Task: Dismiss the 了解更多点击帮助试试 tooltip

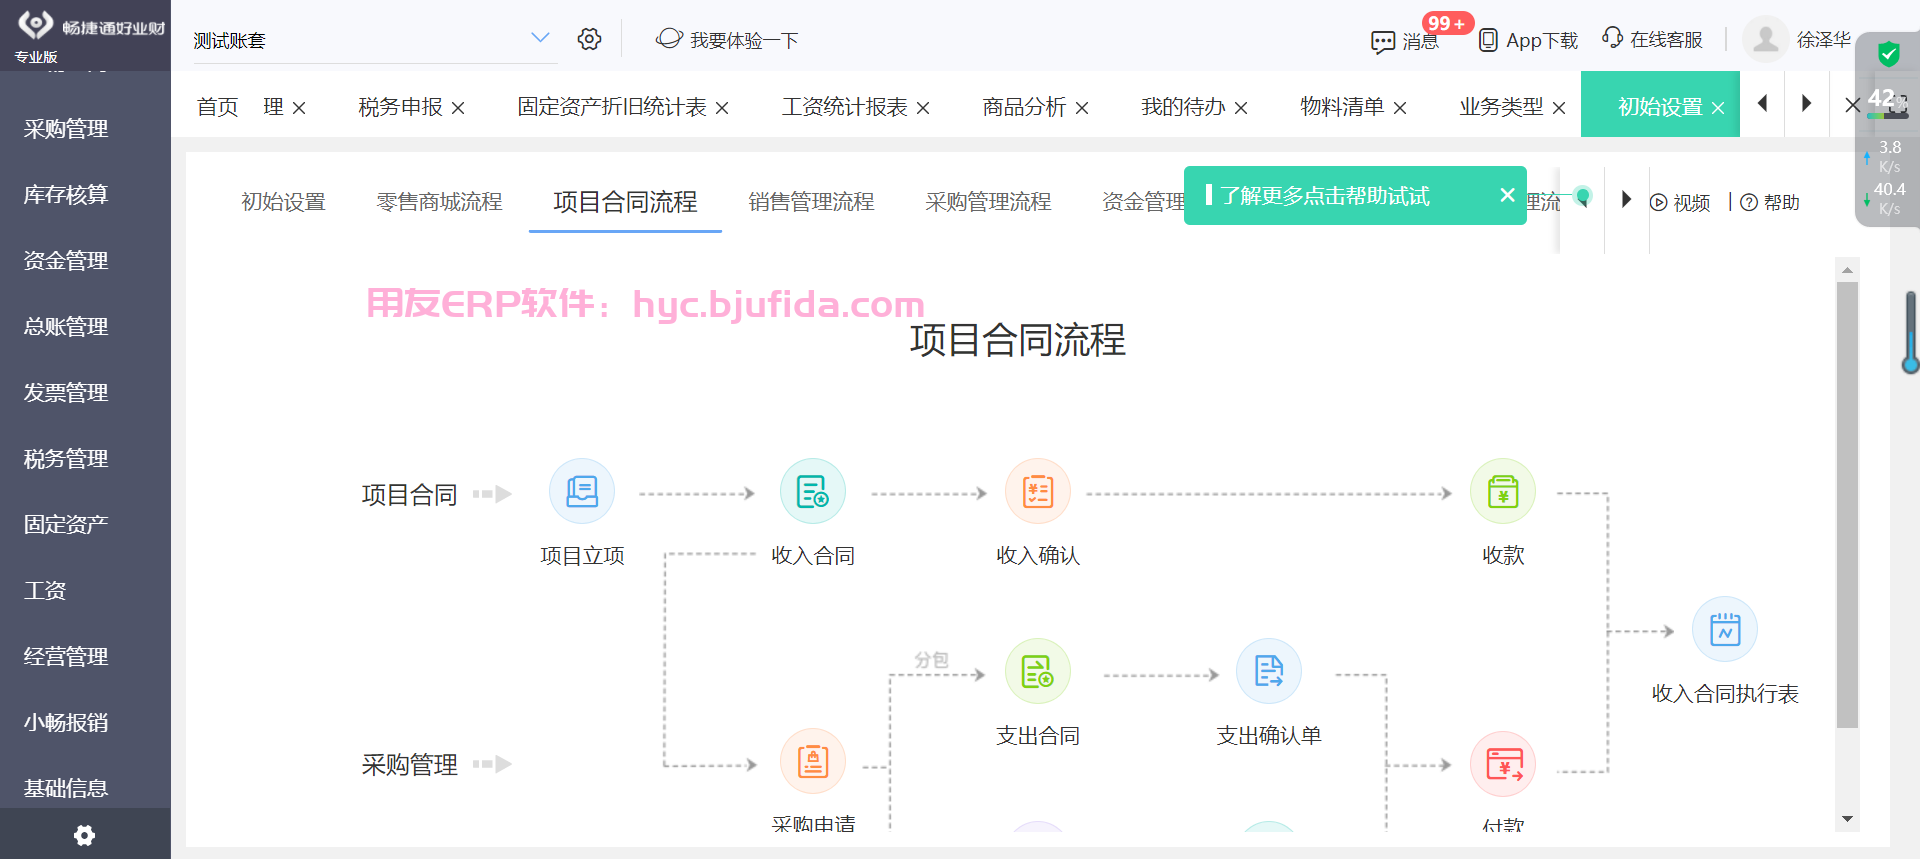Action: pos(1507,195)
